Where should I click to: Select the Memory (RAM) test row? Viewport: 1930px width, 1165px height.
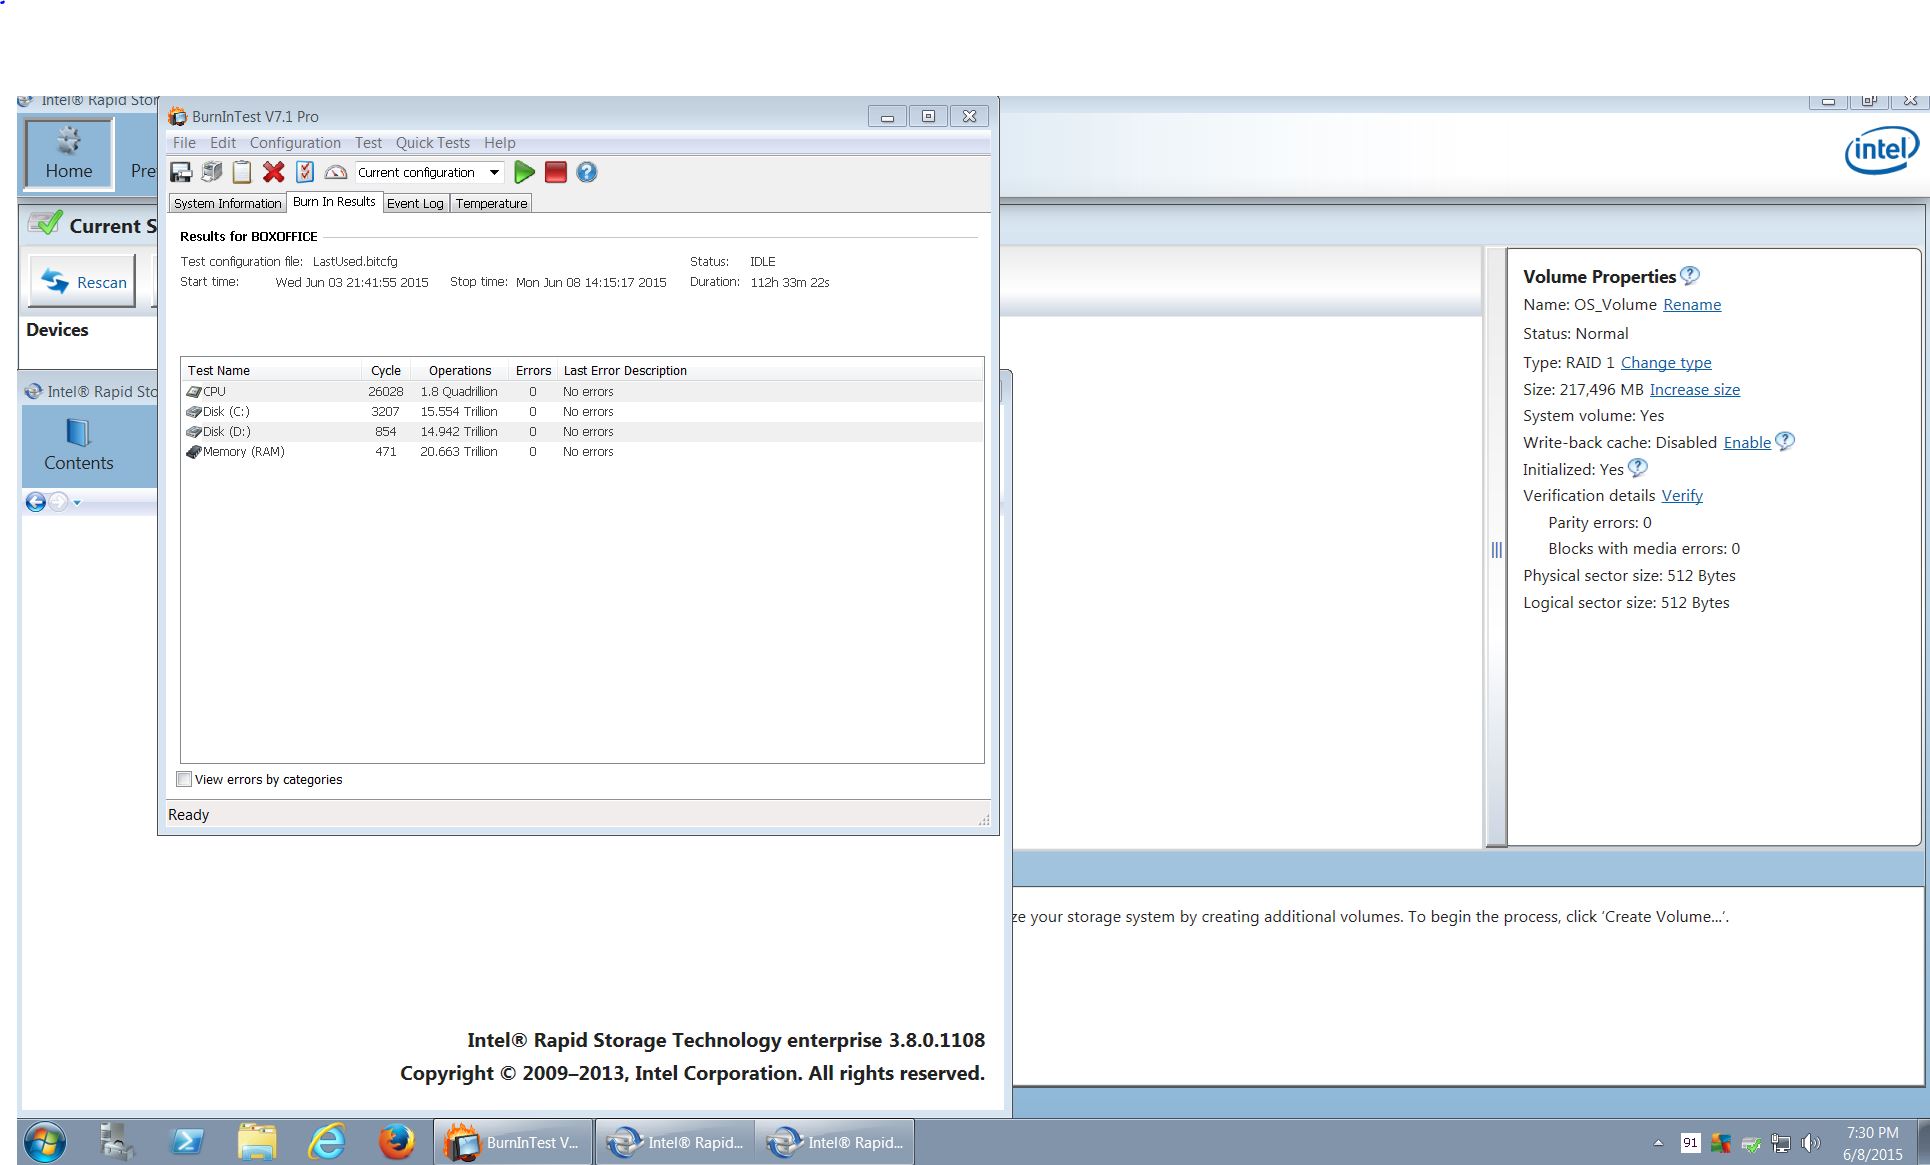pyautogui.click(x=582, y=452)
